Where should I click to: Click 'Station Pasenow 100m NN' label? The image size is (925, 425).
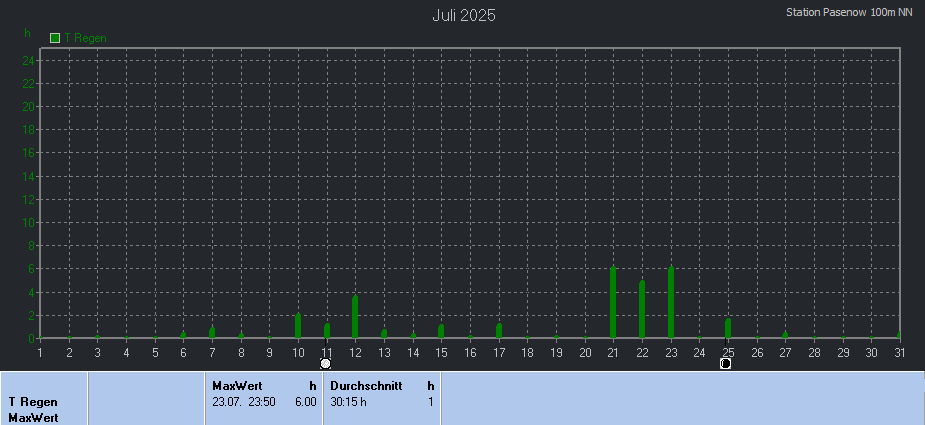[x=849, y=12]
